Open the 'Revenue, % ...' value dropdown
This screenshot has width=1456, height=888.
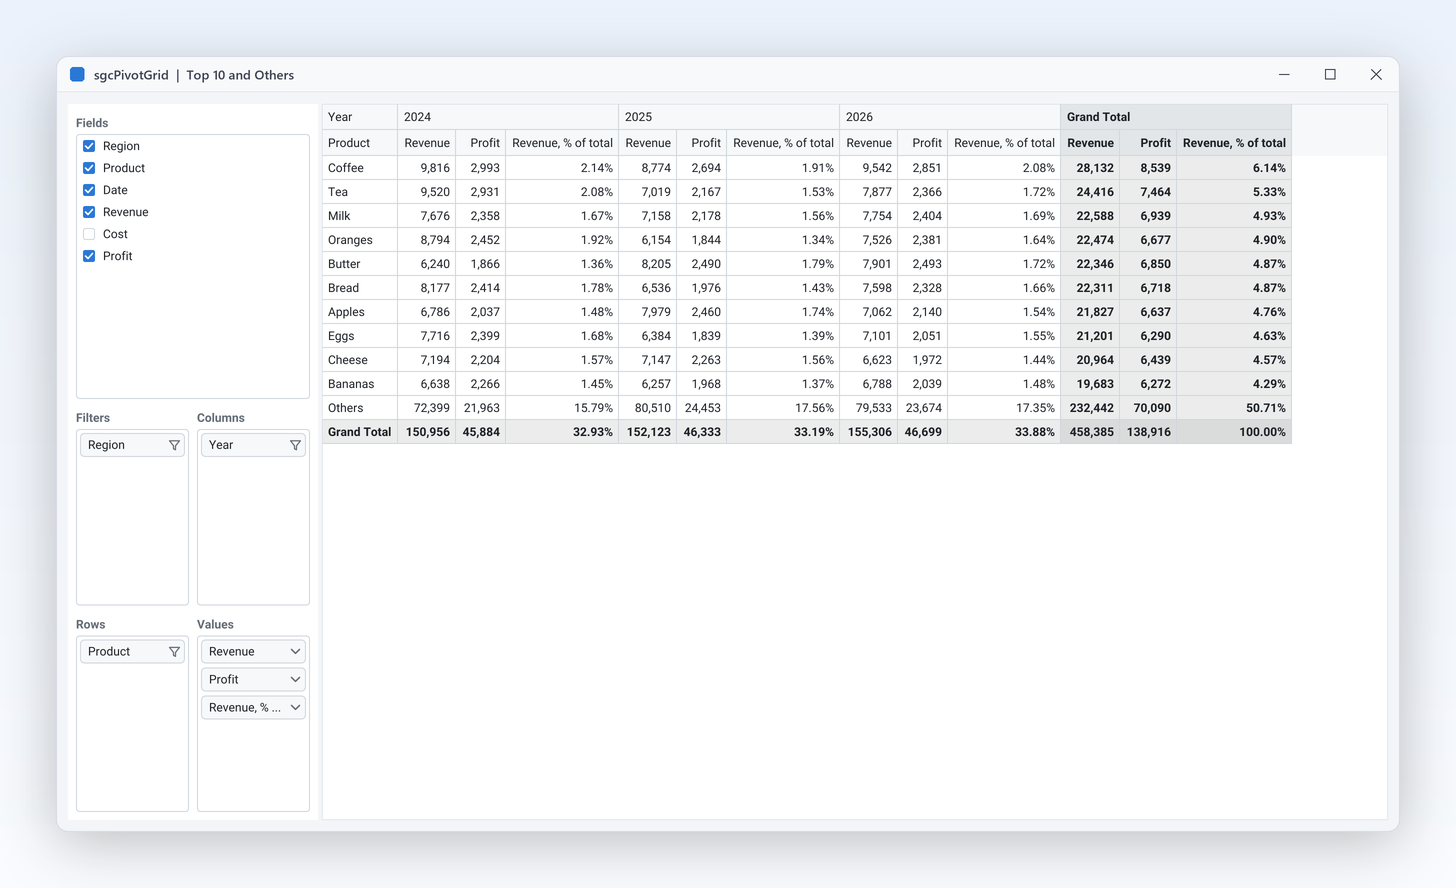tap(253, 708)
